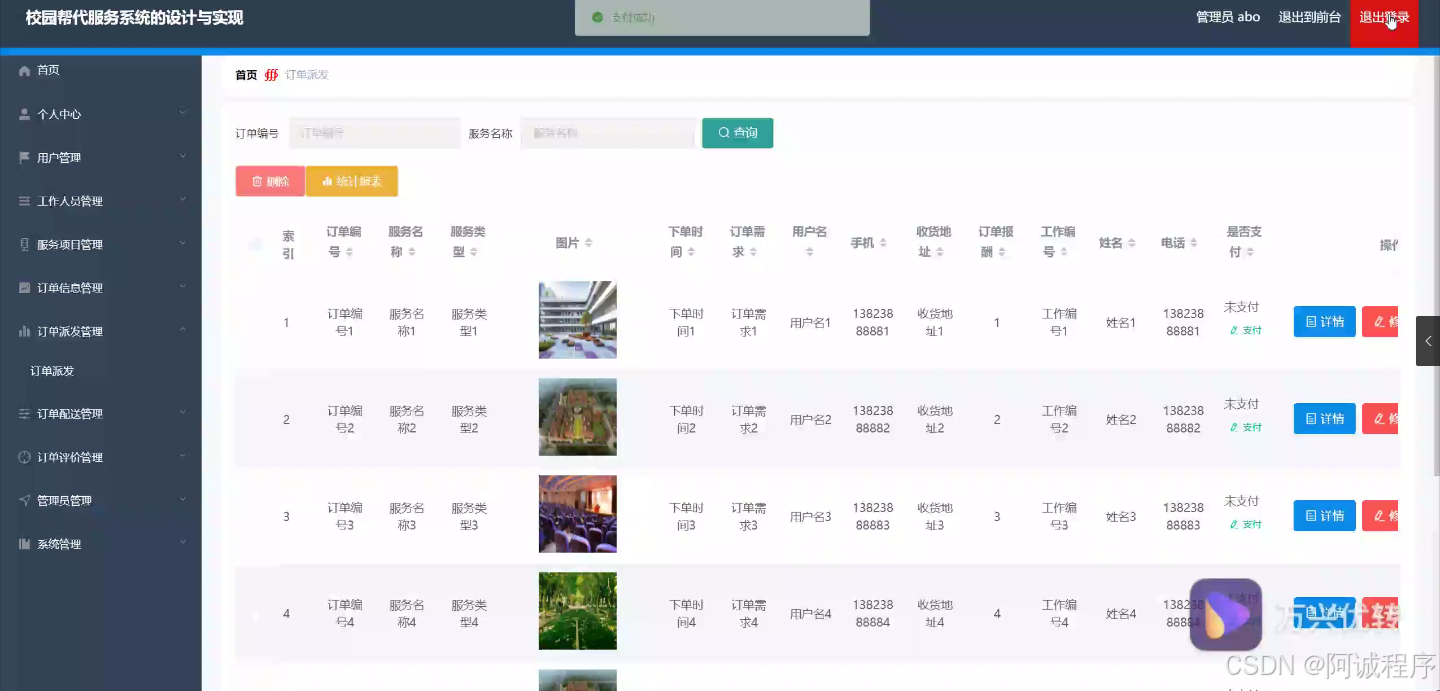Open the 首页 sidebar menu item
The height and width of the screenshot is (691, 1440).
[x=101, y=70]
